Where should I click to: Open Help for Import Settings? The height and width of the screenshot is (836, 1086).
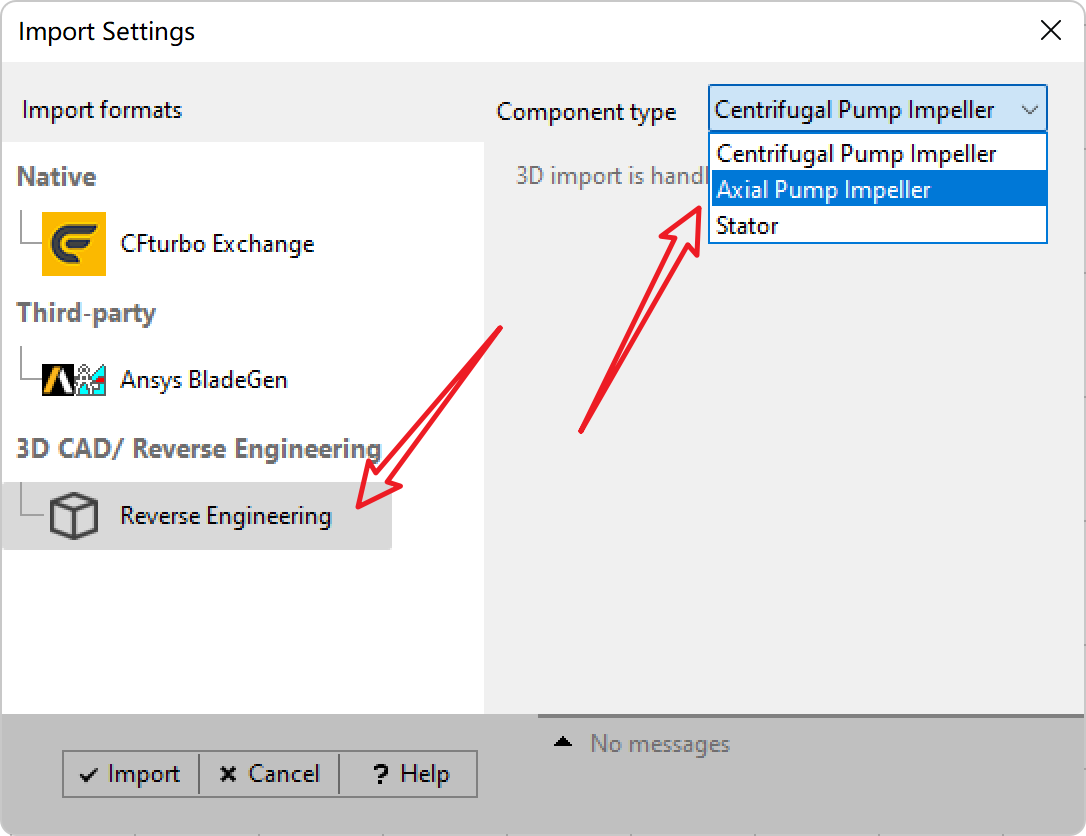[409, 774]
